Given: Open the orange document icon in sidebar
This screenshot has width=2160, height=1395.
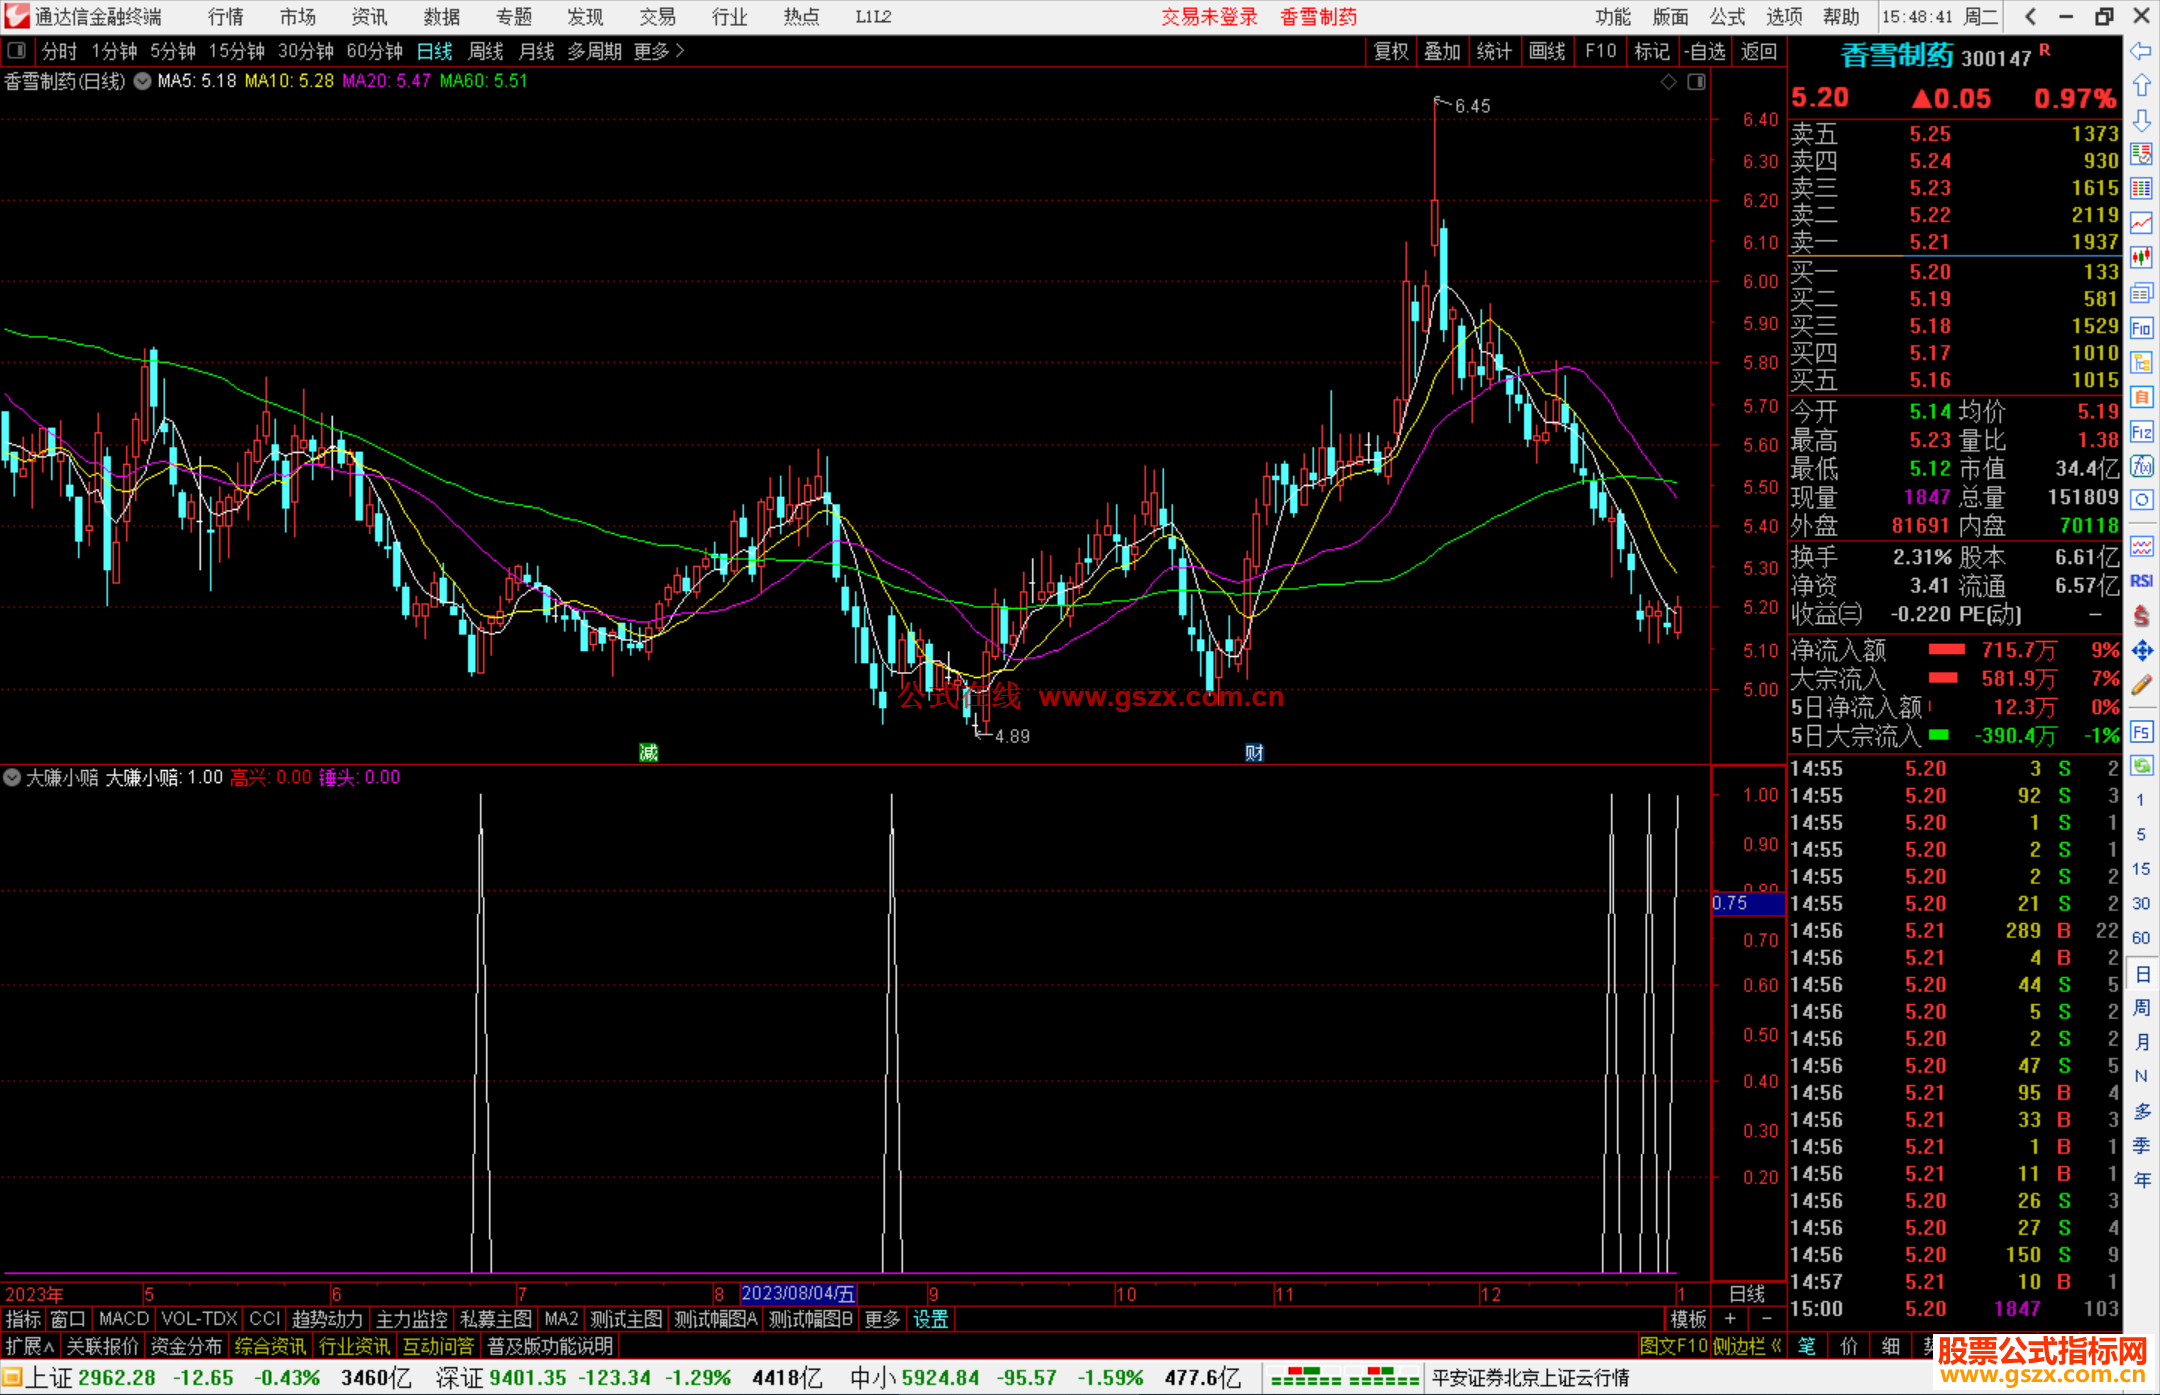Looking at the screenshot, I should pyautogui.click(x=2141, y=397).
